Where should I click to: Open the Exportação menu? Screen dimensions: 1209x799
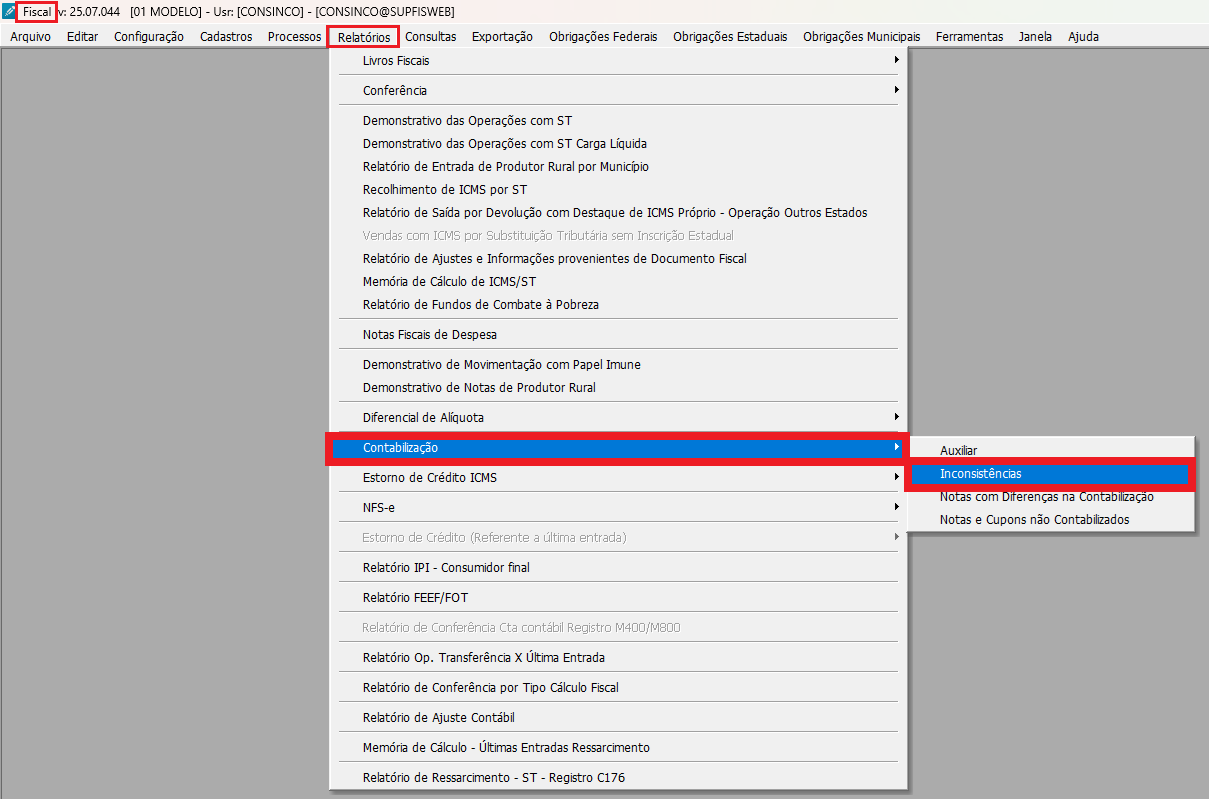[x=502, y=37]
